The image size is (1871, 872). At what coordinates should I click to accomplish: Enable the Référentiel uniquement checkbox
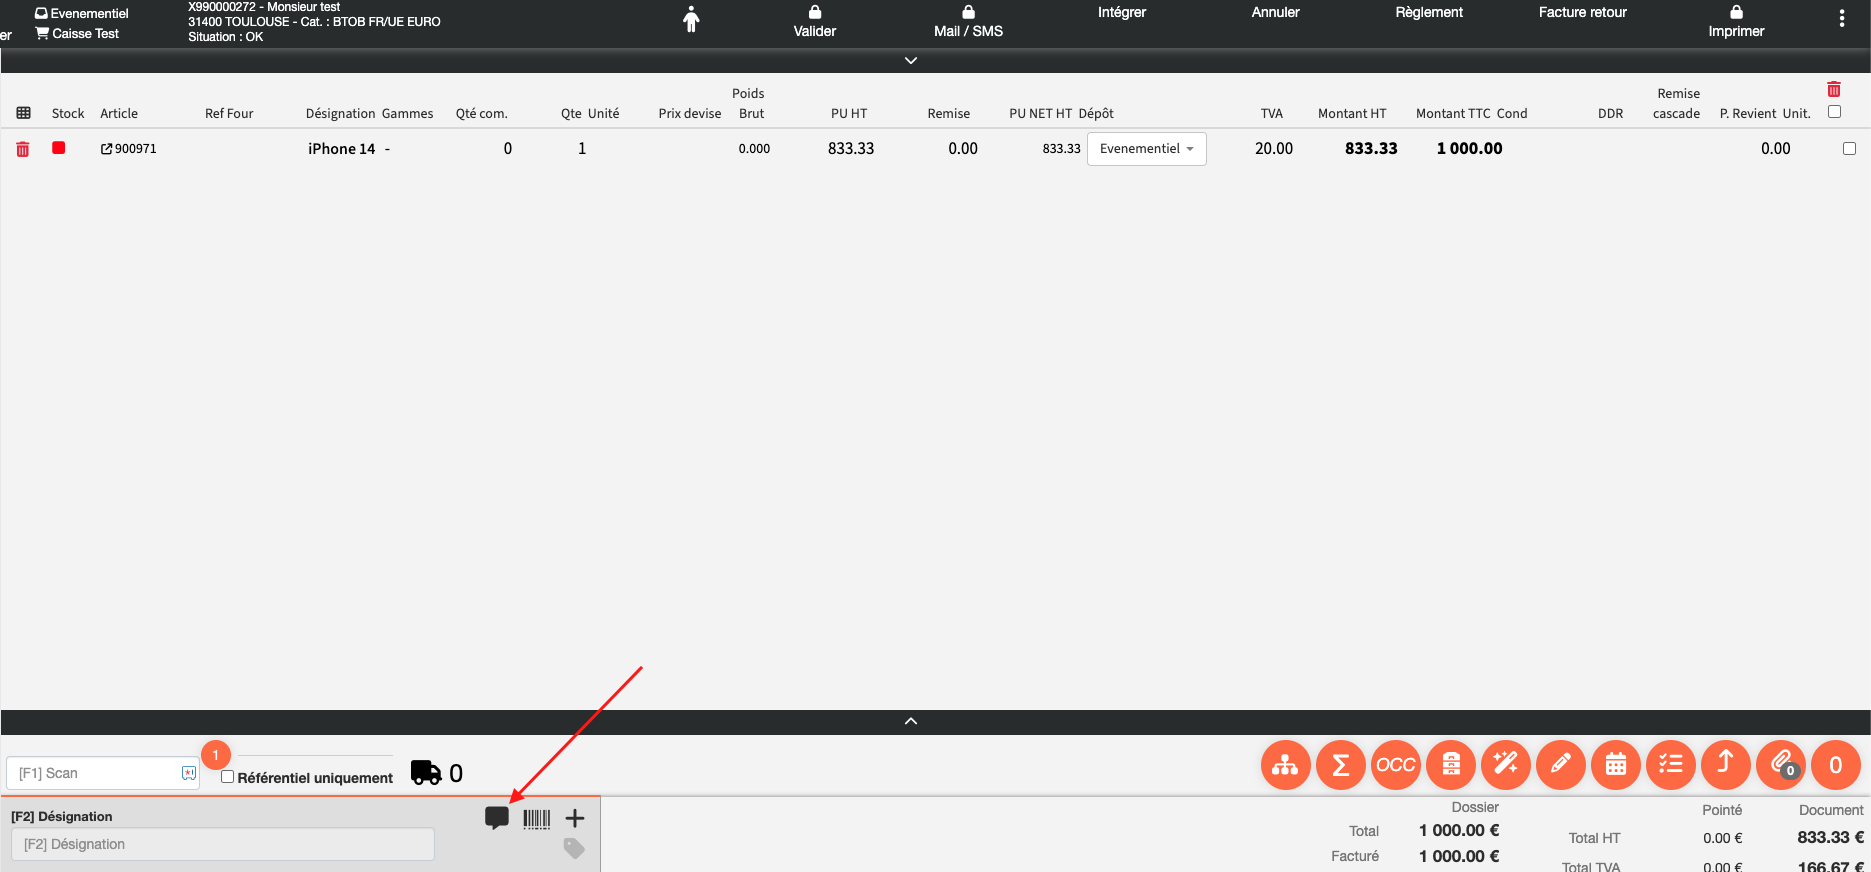[x=228, y=777]
